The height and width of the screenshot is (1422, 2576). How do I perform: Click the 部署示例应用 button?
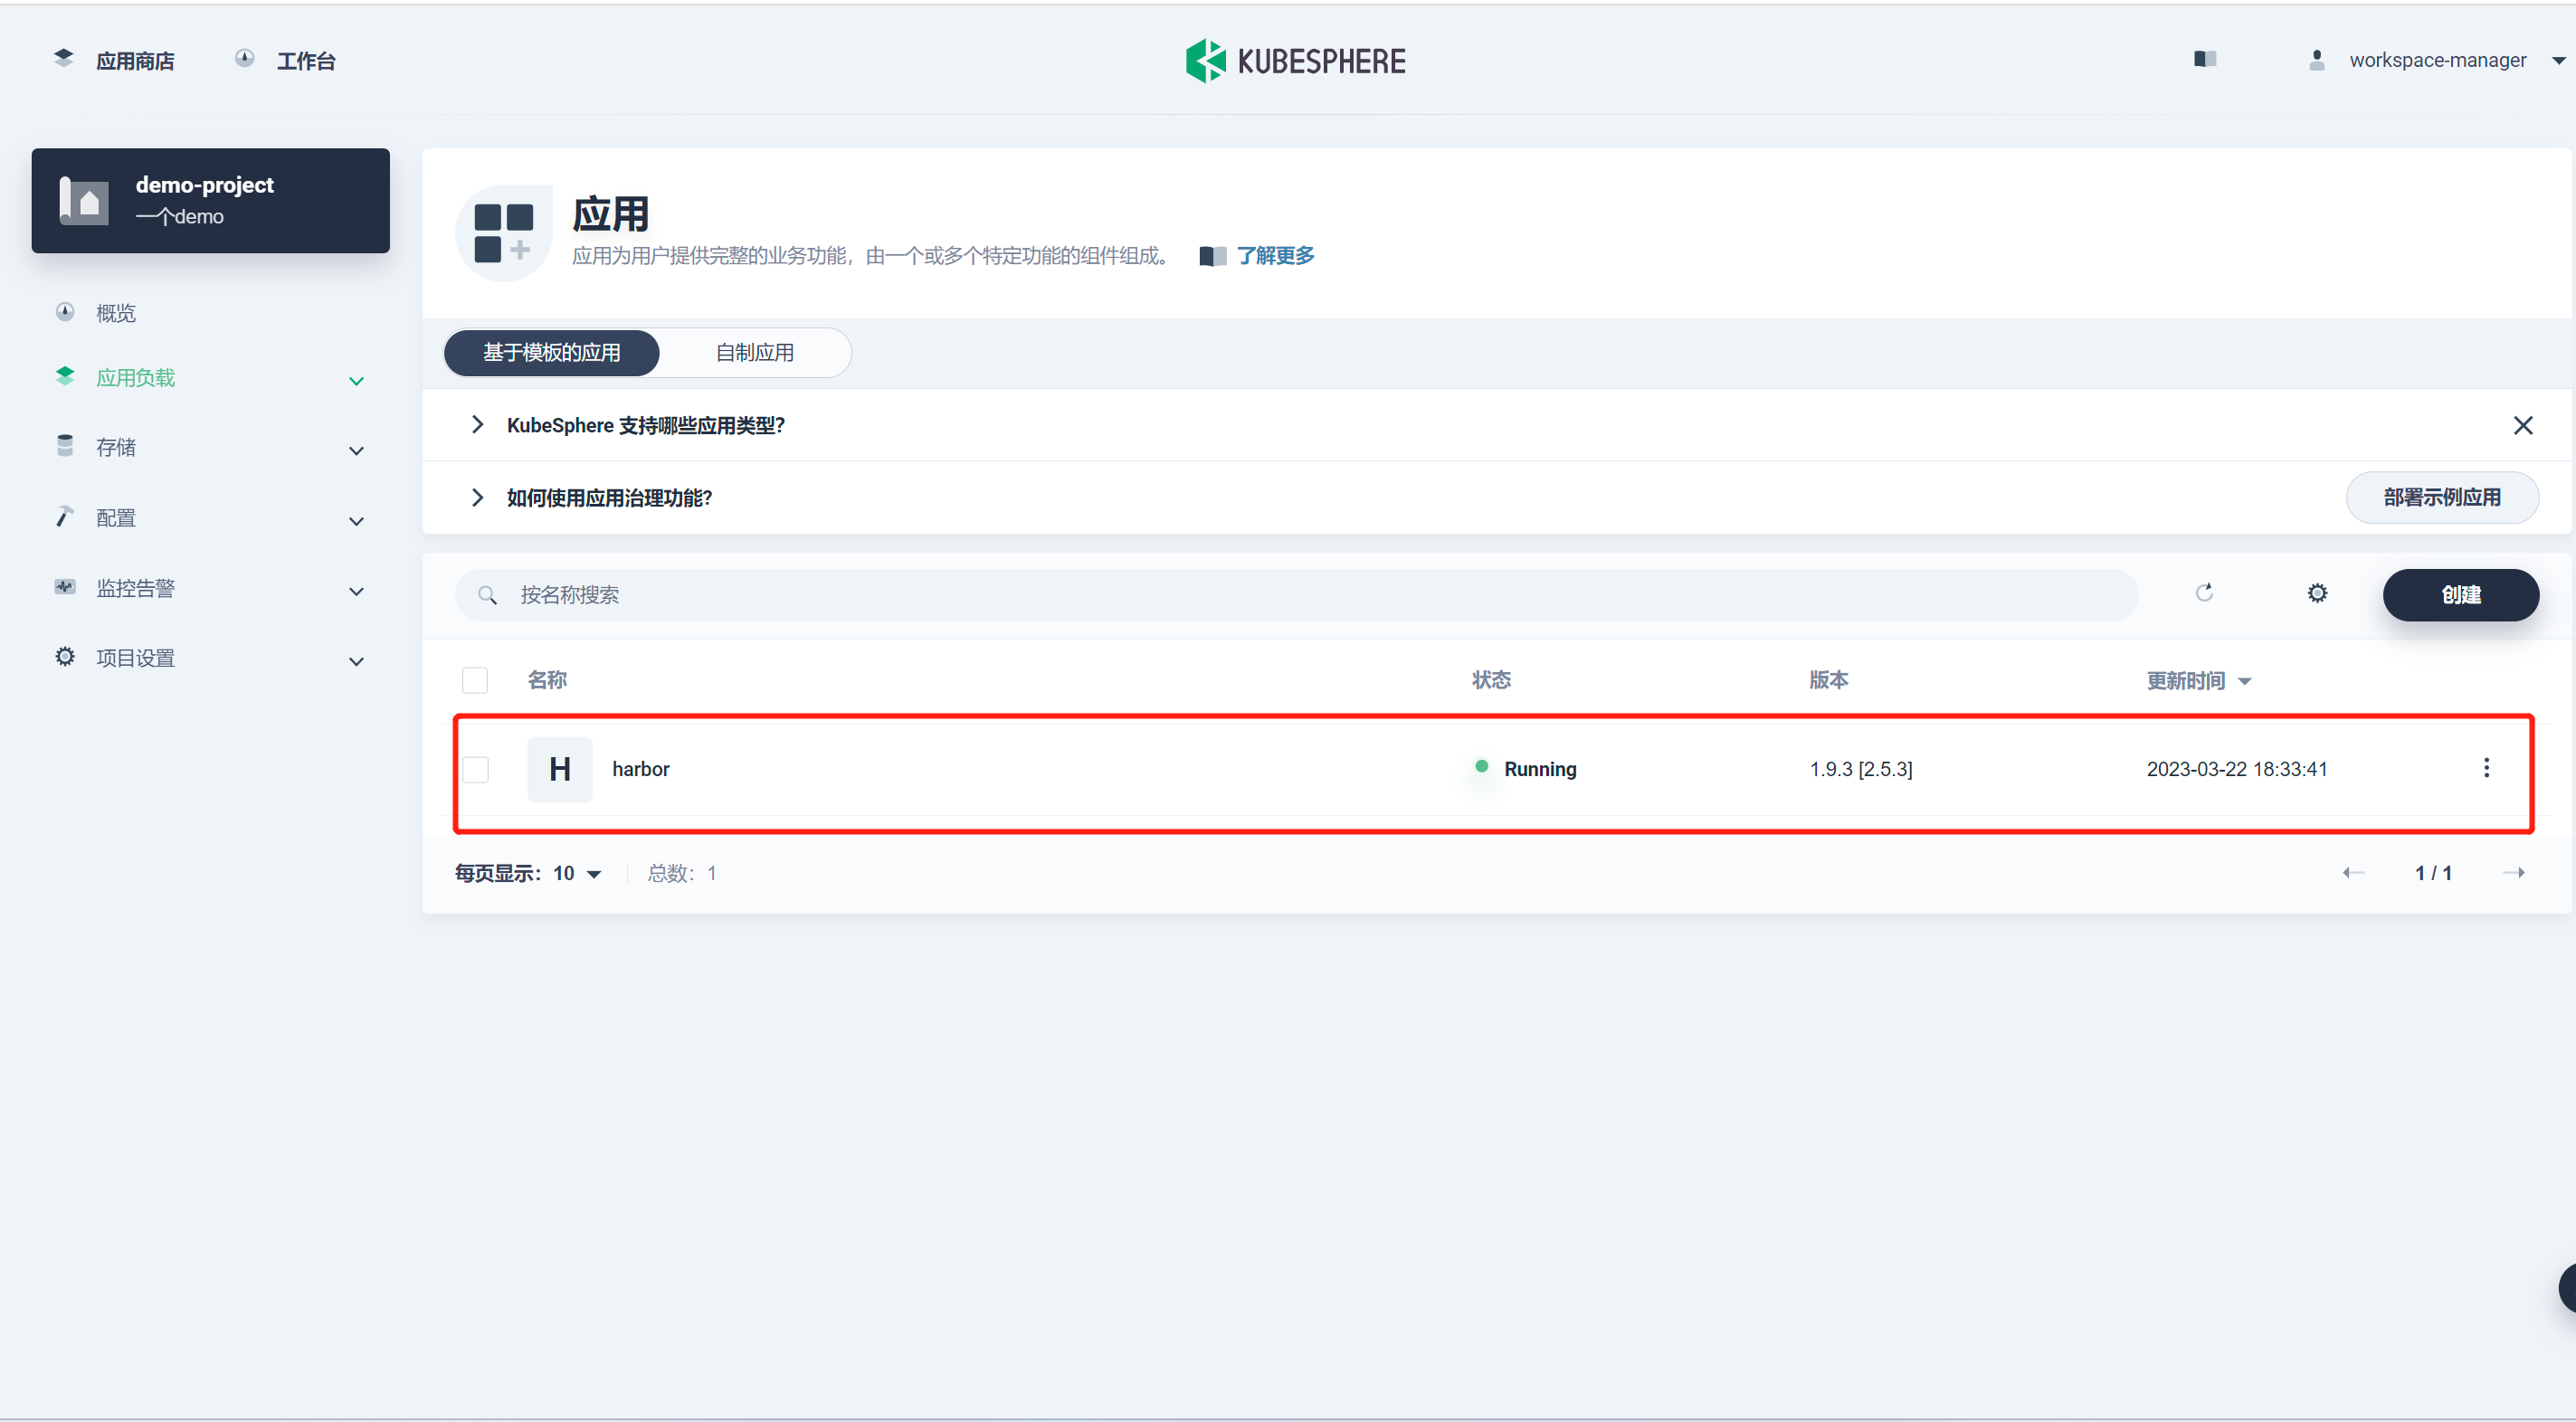click(x=2443, y=497)
